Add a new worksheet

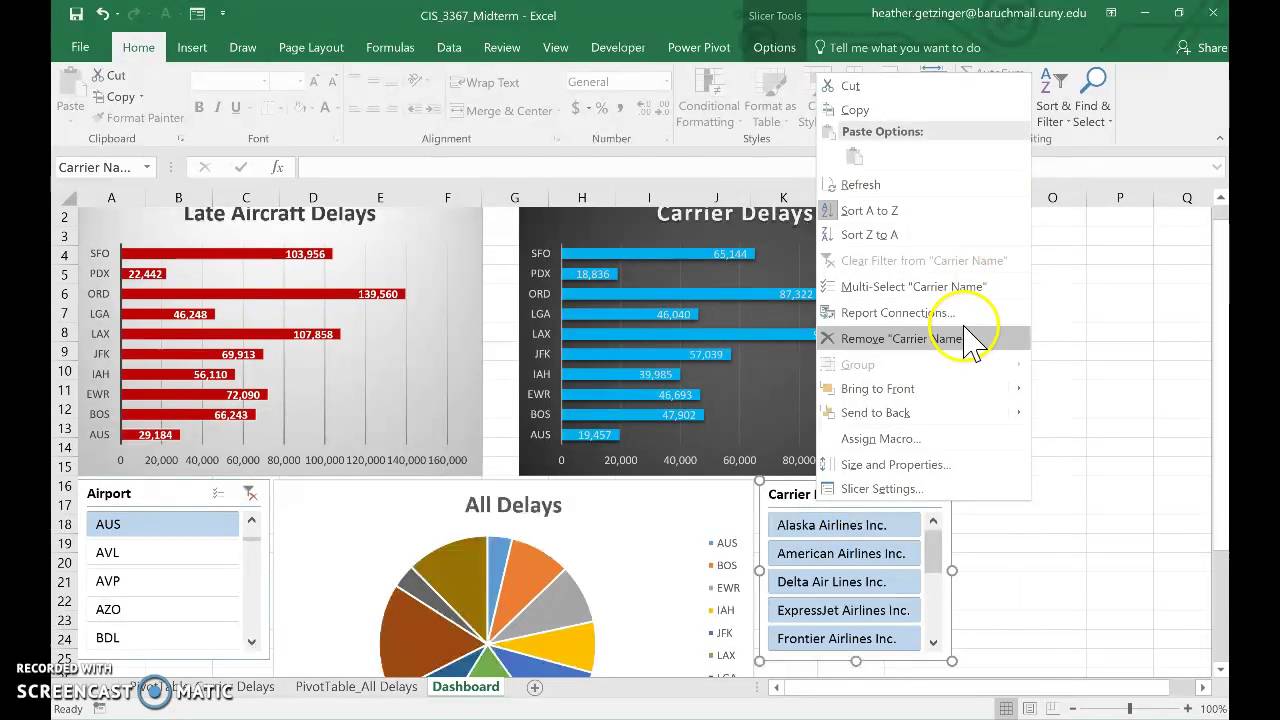(x=534, y=687)
